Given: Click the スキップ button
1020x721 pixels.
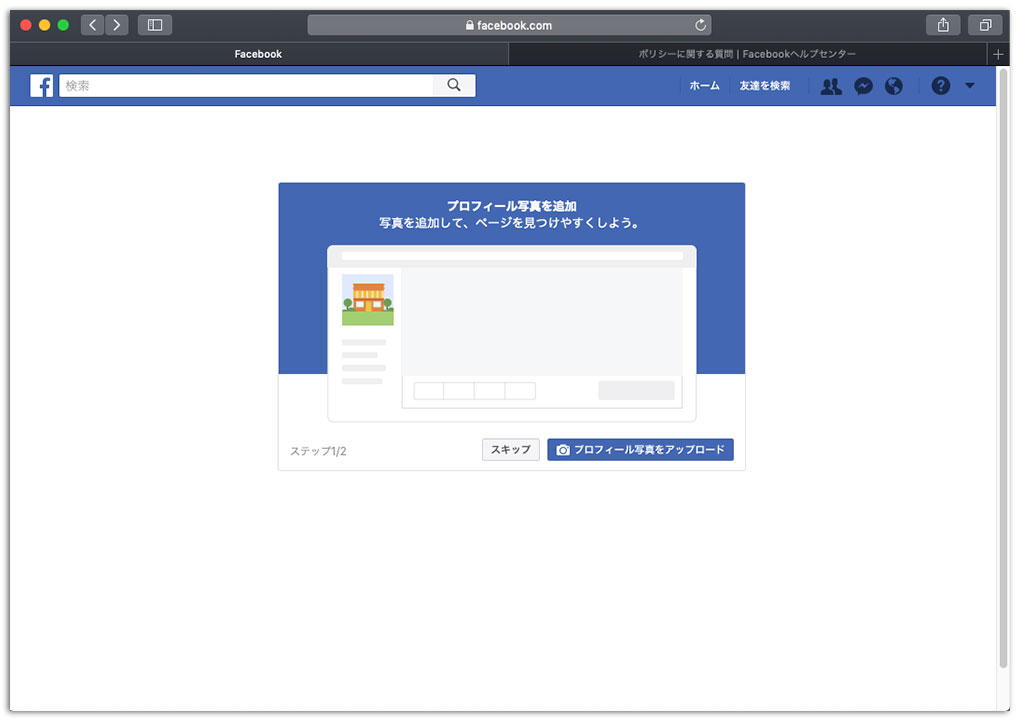Looking at the screenshot, I should 510,449.
